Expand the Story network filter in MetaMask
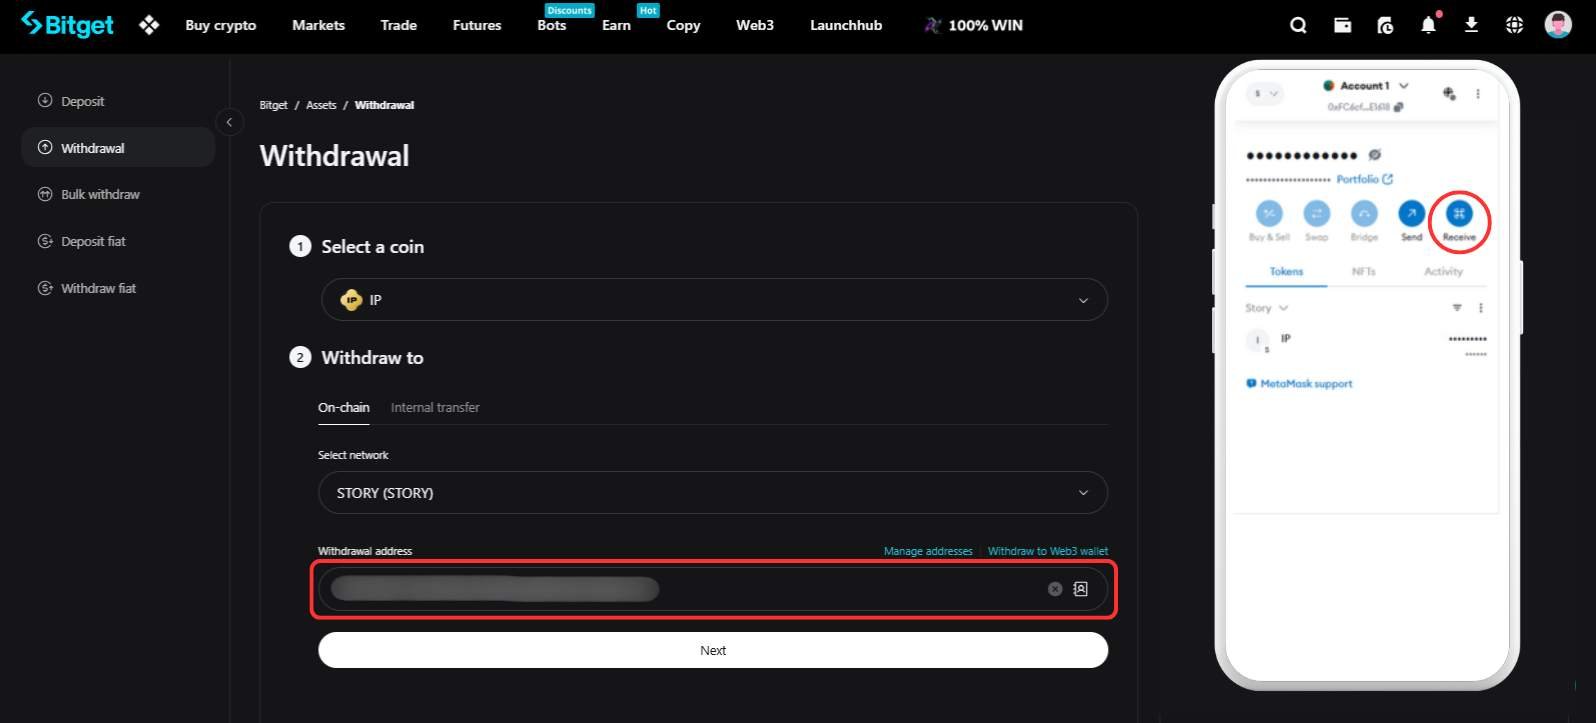The height and width of the screenshot is (723, 1596). pyautogui.click(x=1266, y=308)
